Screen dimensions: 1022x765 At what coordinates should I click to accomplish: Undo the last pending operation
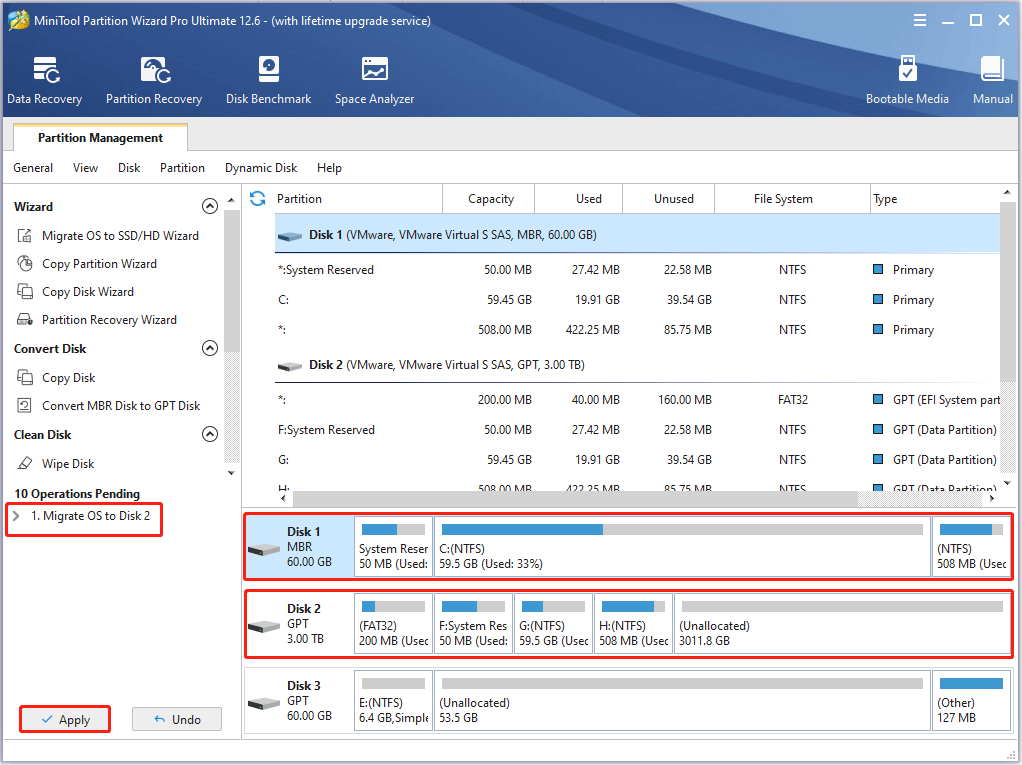177,719
